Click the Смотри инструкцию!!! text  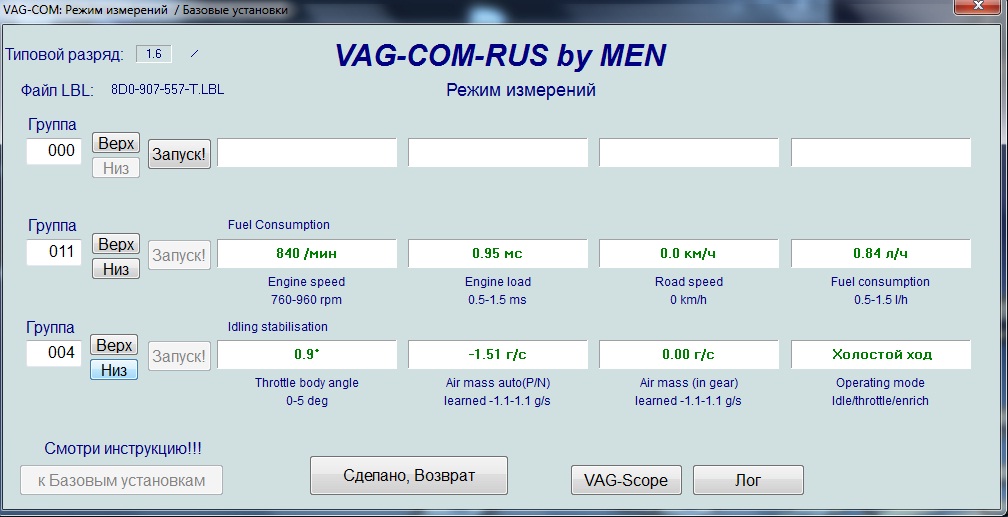[x=123, y=449]
